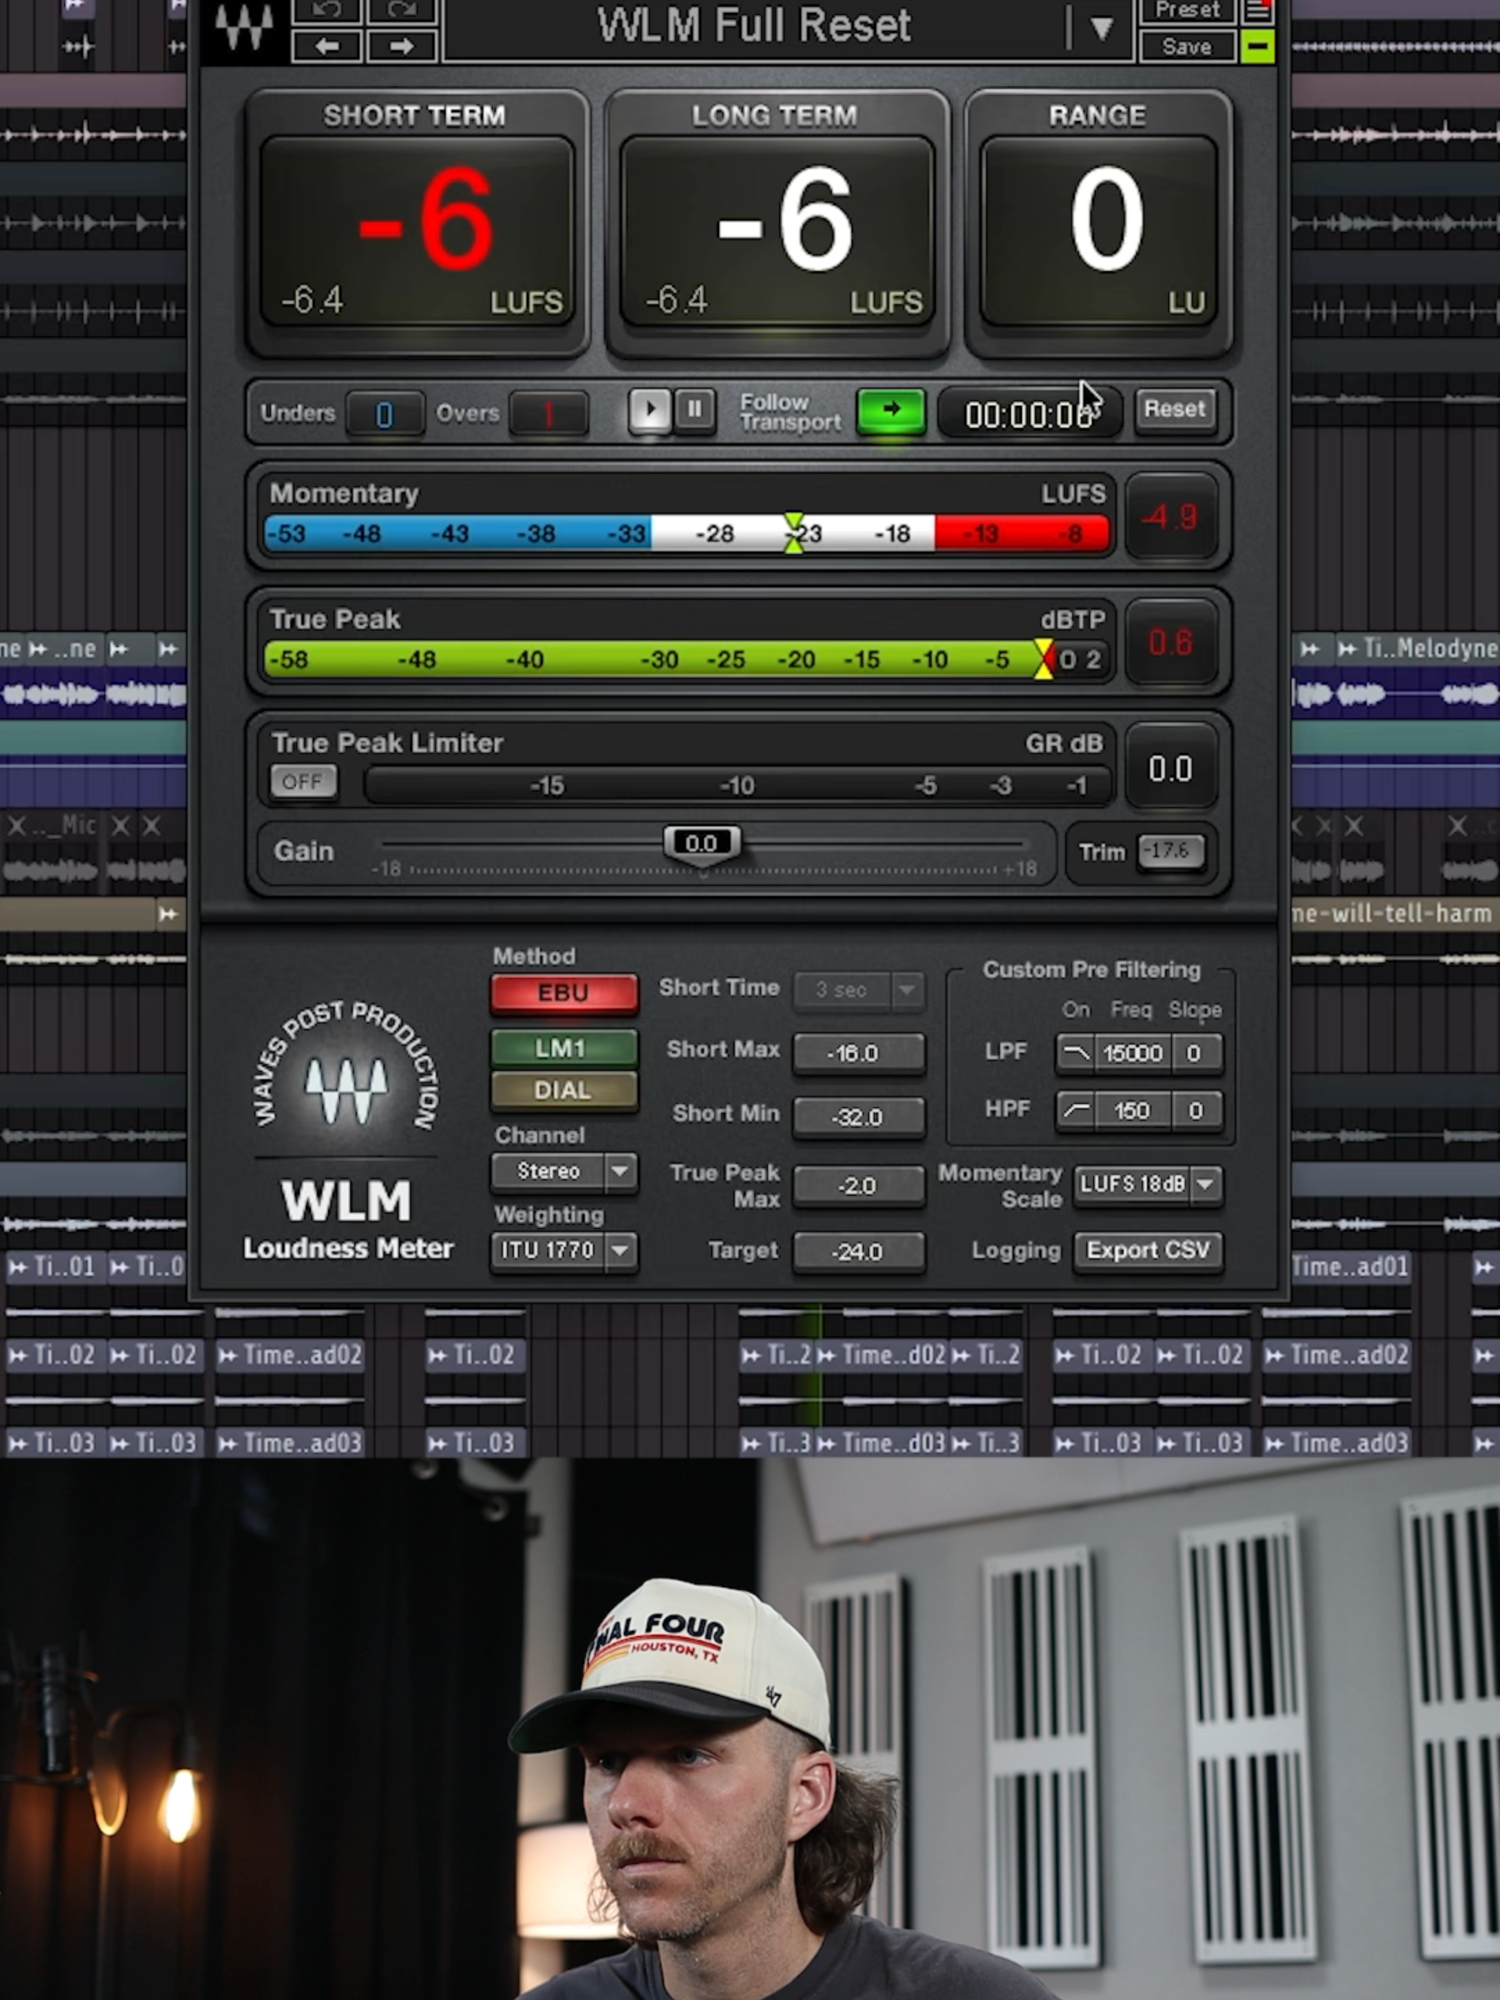
Task: Open the Weighting ITU 1770 dropdown
Action: pyautogui.click(x=564, y=1250)
